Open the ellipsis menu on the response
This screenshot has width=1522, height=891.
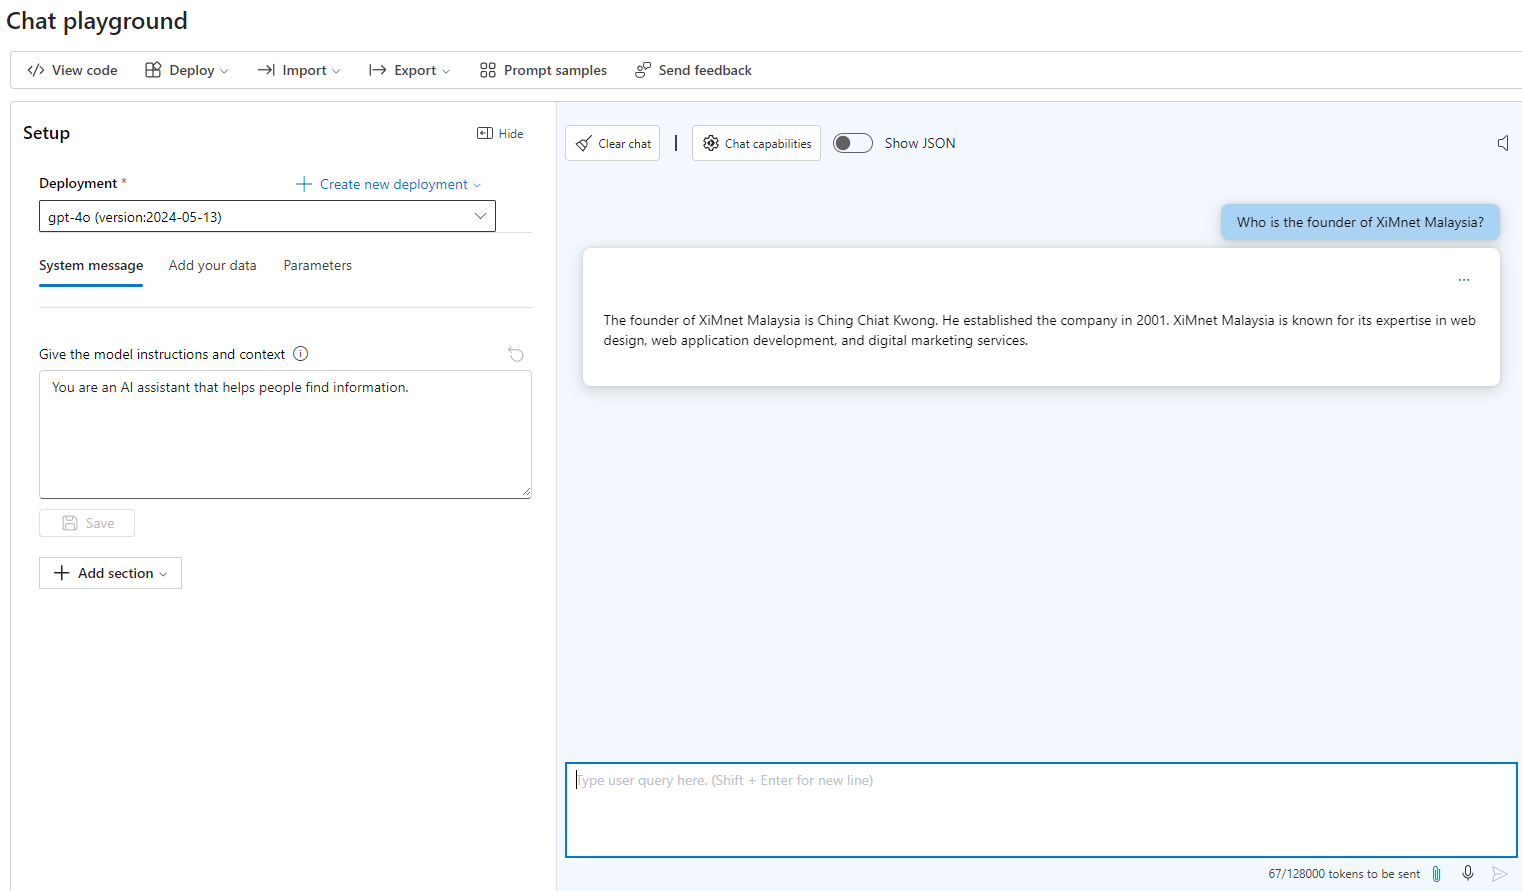tap(1464, 280)
